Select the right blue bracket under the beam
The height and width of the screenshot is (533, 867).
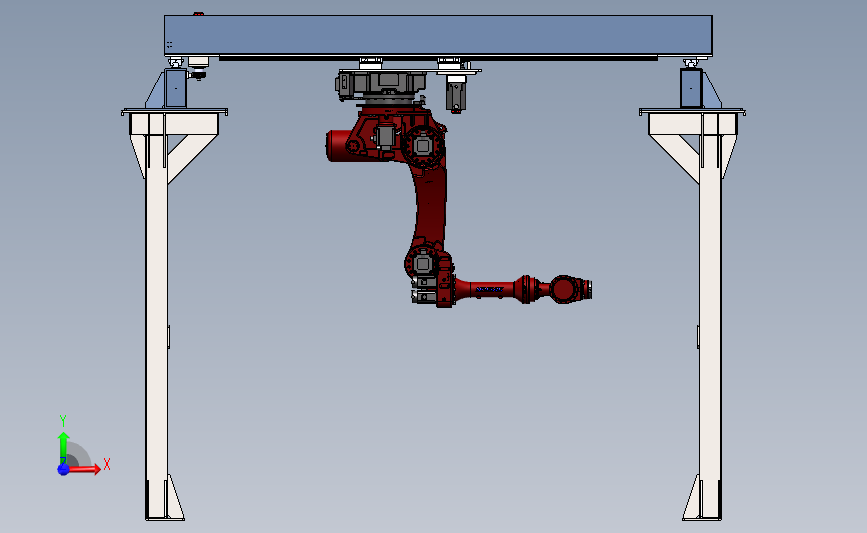coord(691,88)
